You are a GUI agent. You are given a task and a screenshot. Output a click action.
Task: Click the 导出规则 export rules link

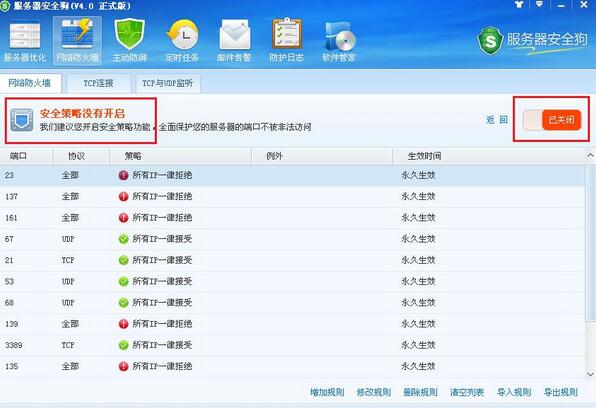(561, 392)
